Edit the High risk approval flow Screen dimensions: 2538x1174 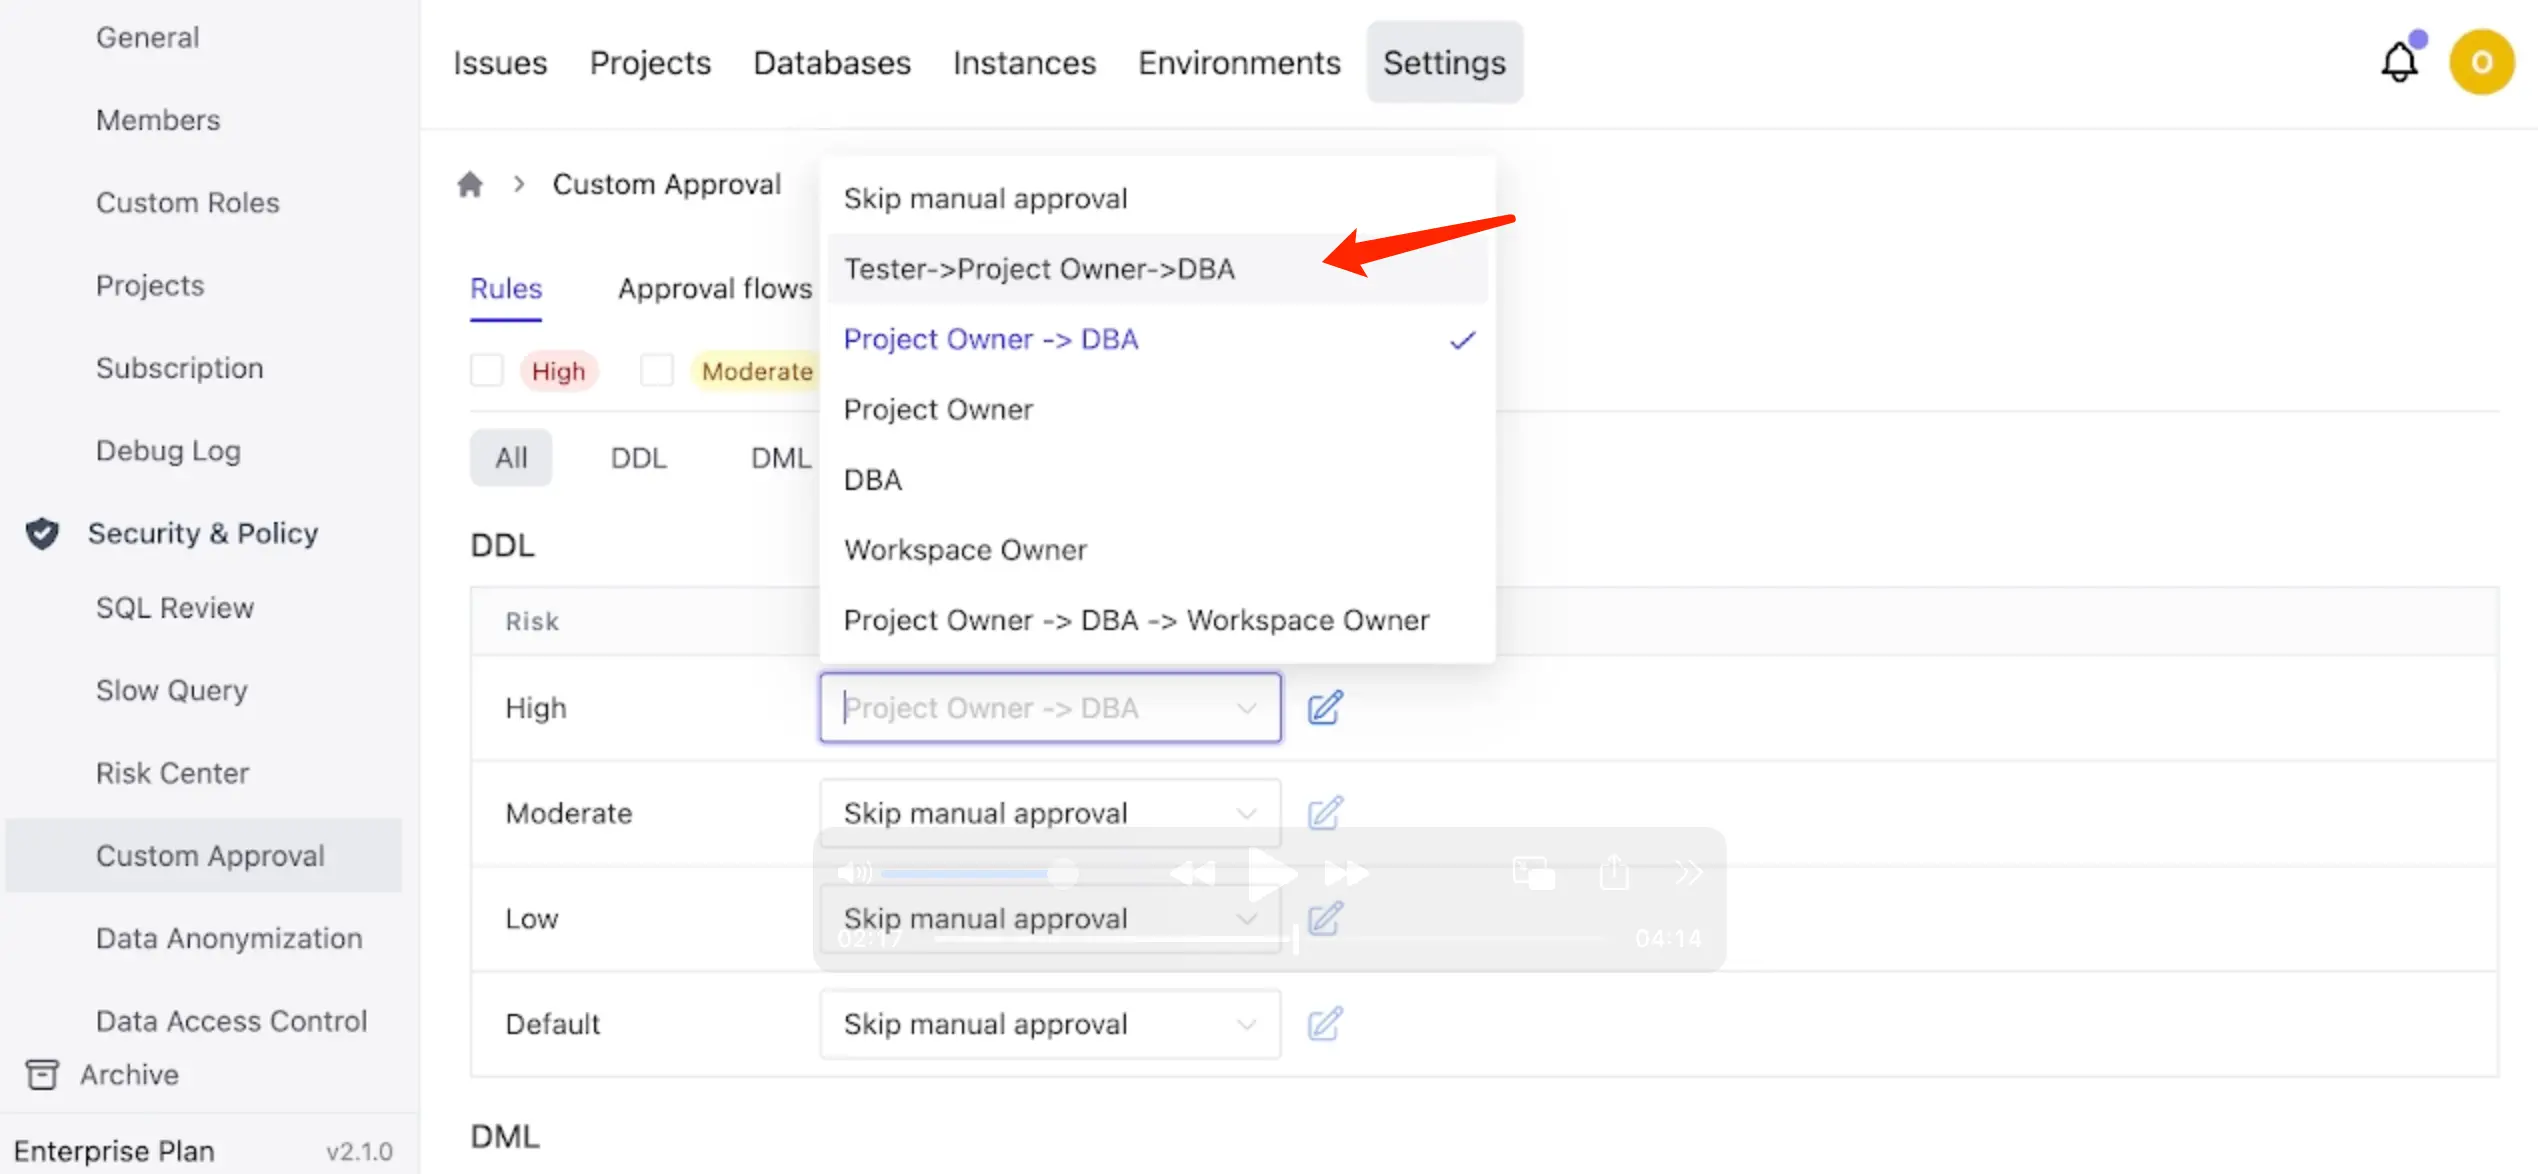1324,708
